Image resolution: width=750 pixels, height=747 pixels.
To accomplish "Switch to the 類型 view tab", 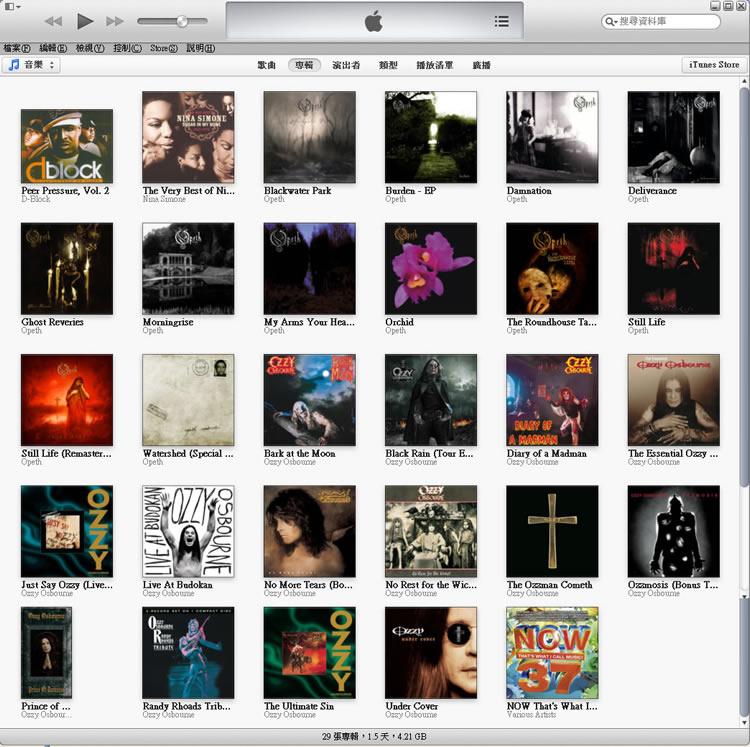I will [x=388, y=65].
